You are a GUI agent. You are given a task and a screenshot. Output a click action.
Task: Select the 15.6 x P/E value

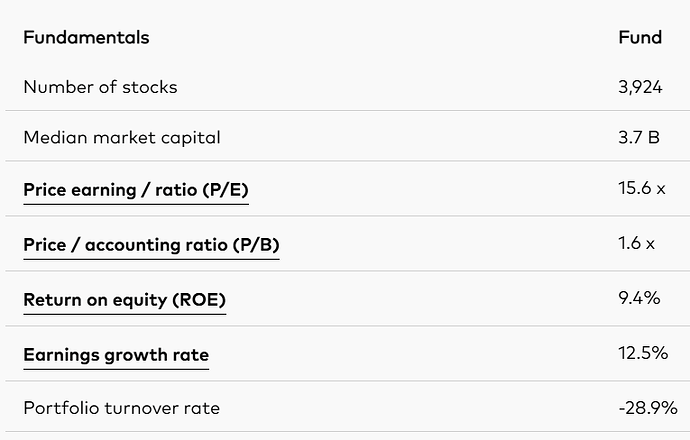point(642,188)
